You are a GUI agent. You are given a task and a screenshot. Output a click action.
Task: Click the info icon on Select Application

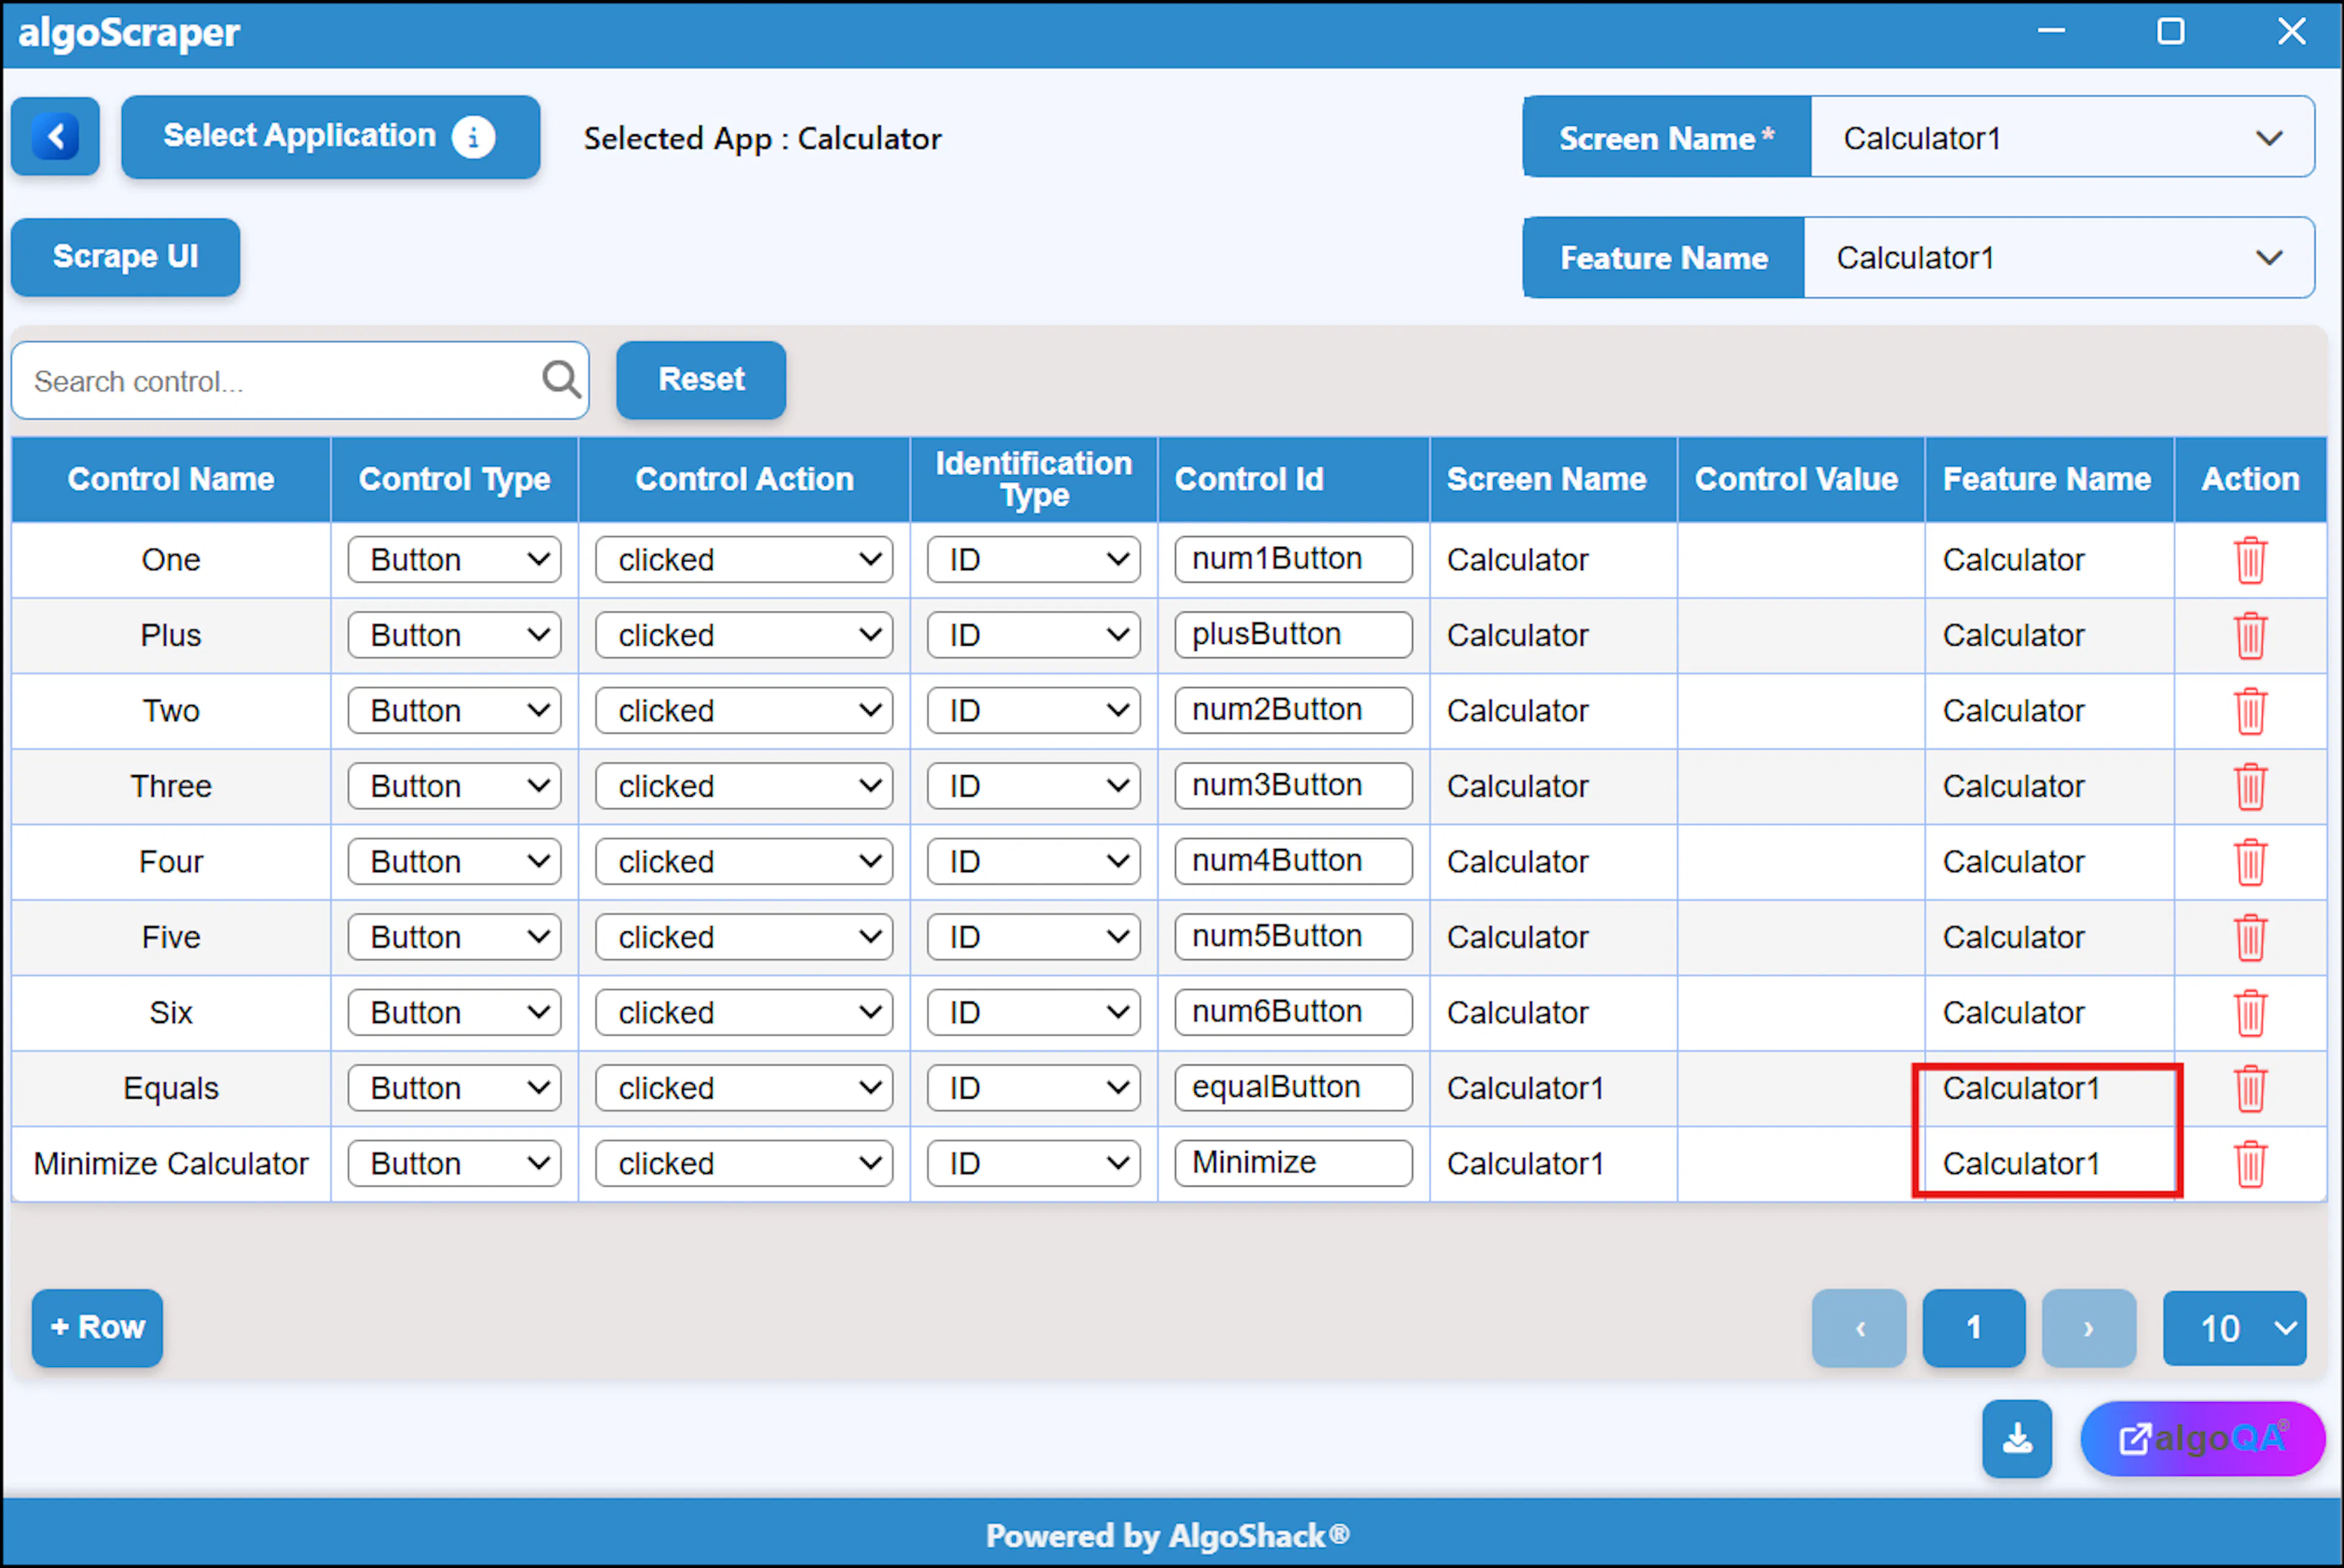tap(473, 137)
